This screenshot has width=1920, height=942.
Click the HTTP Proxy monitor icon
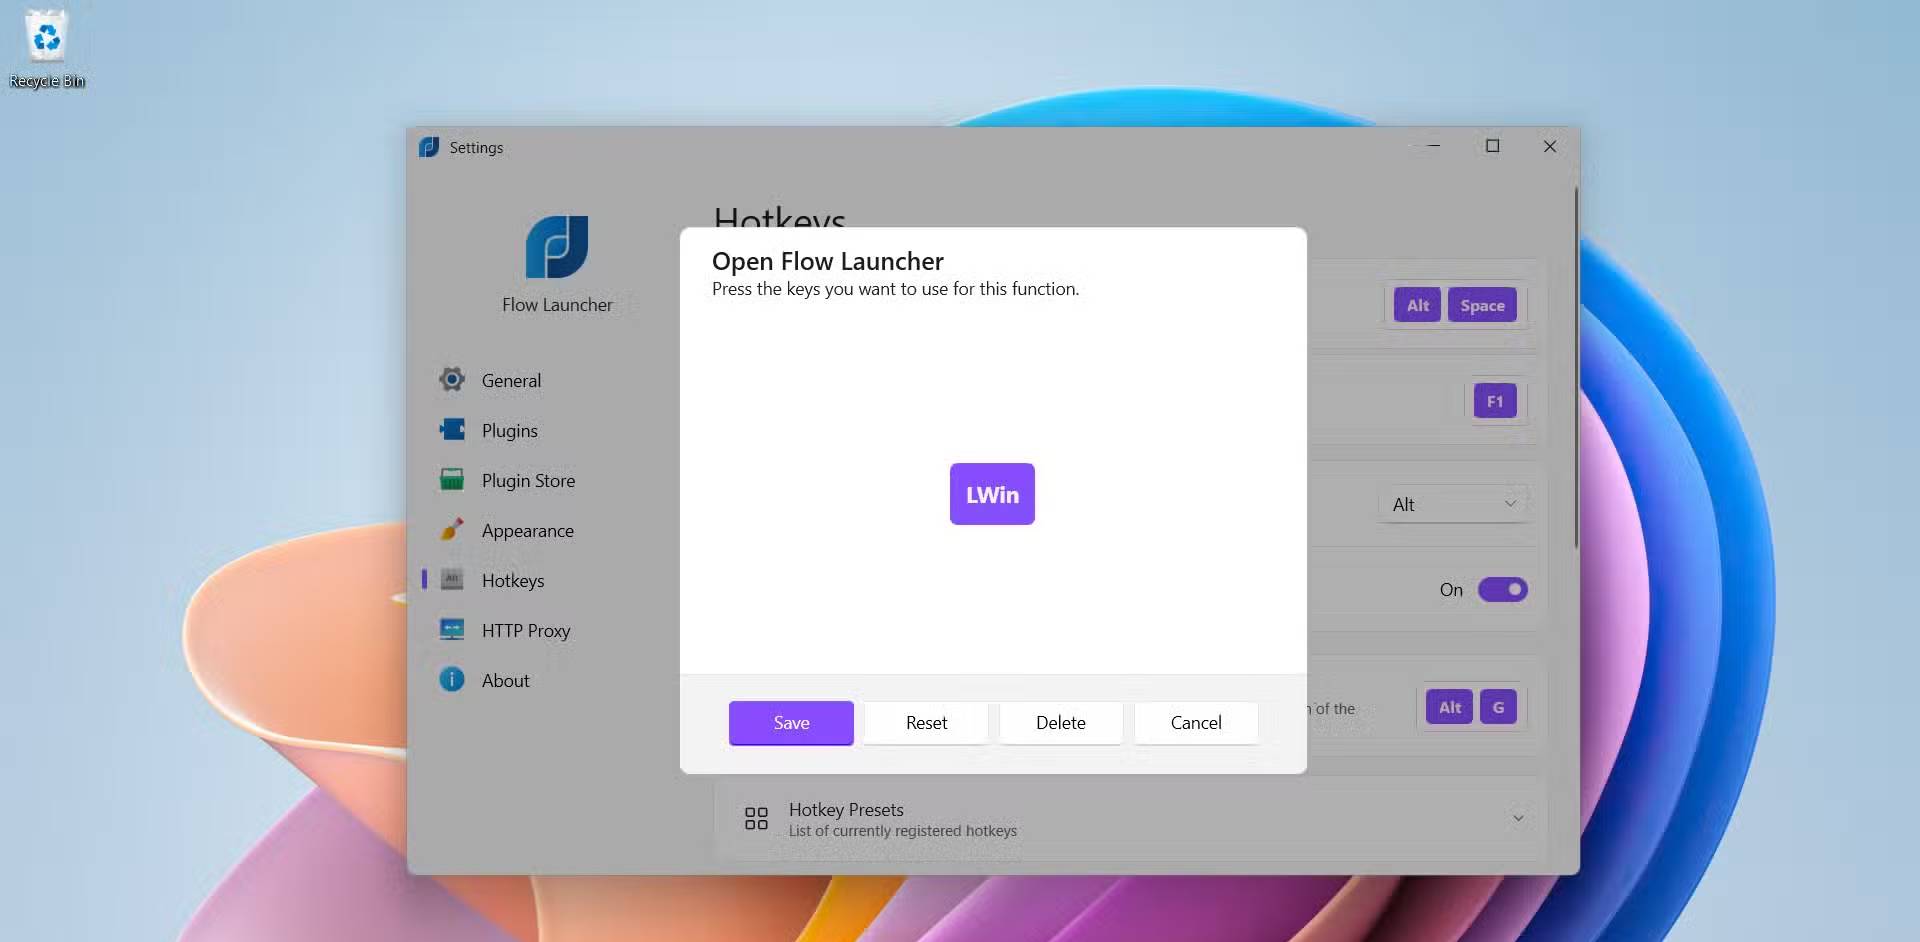coord(452,630)
